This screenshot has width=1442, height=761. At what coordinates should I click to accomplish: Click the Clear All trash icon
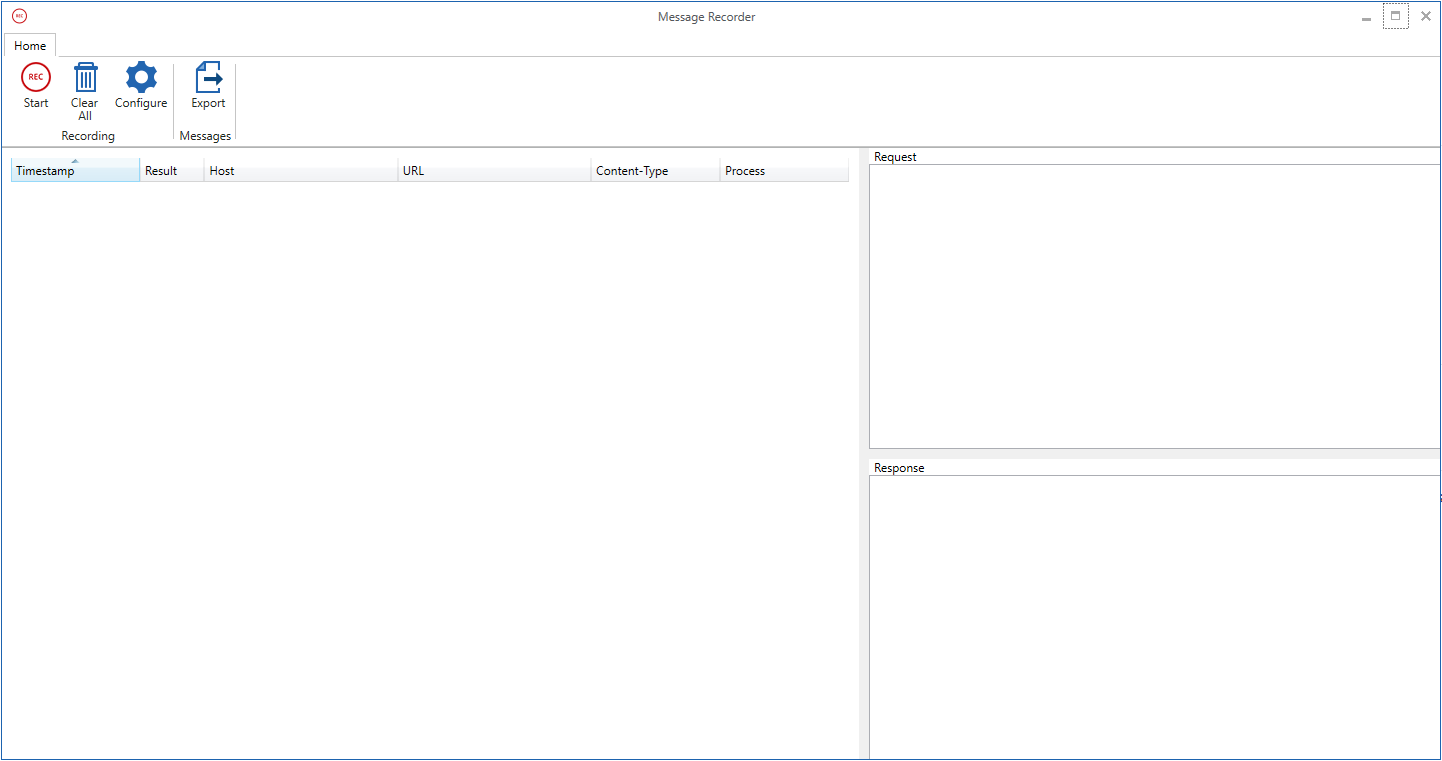[x=85, y=78]
